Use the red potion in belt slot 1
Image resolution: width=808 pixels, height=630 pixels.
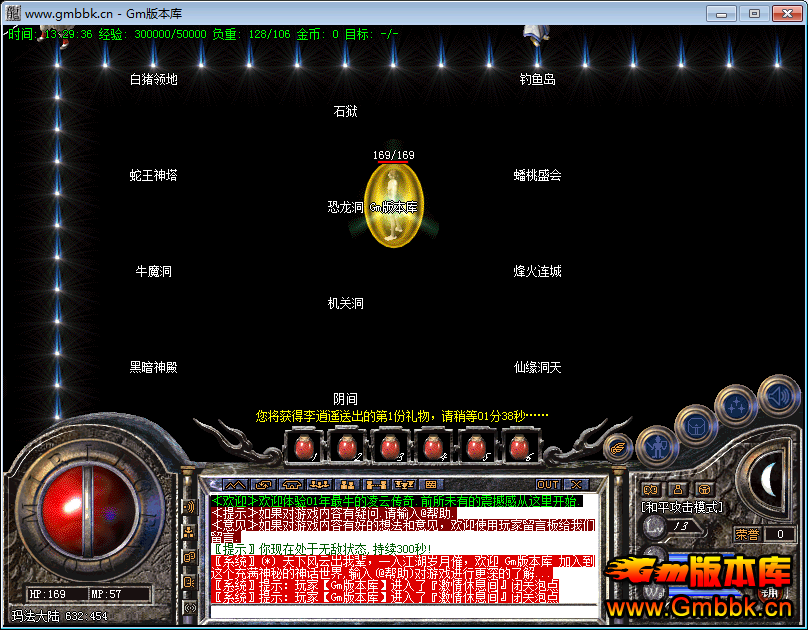point(304,447)
